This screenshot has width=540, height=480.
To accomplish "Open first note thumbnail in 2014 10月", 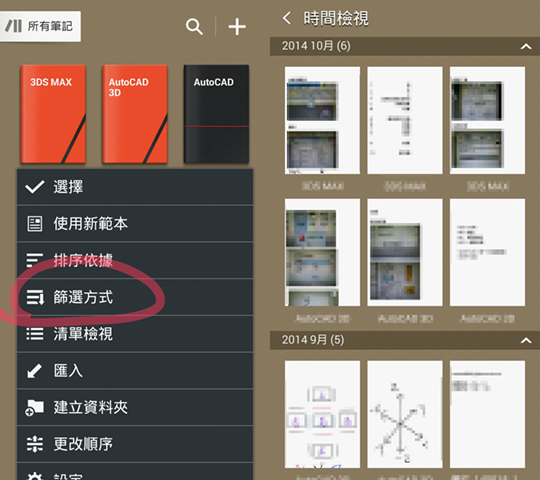I will tap(322, 121).
